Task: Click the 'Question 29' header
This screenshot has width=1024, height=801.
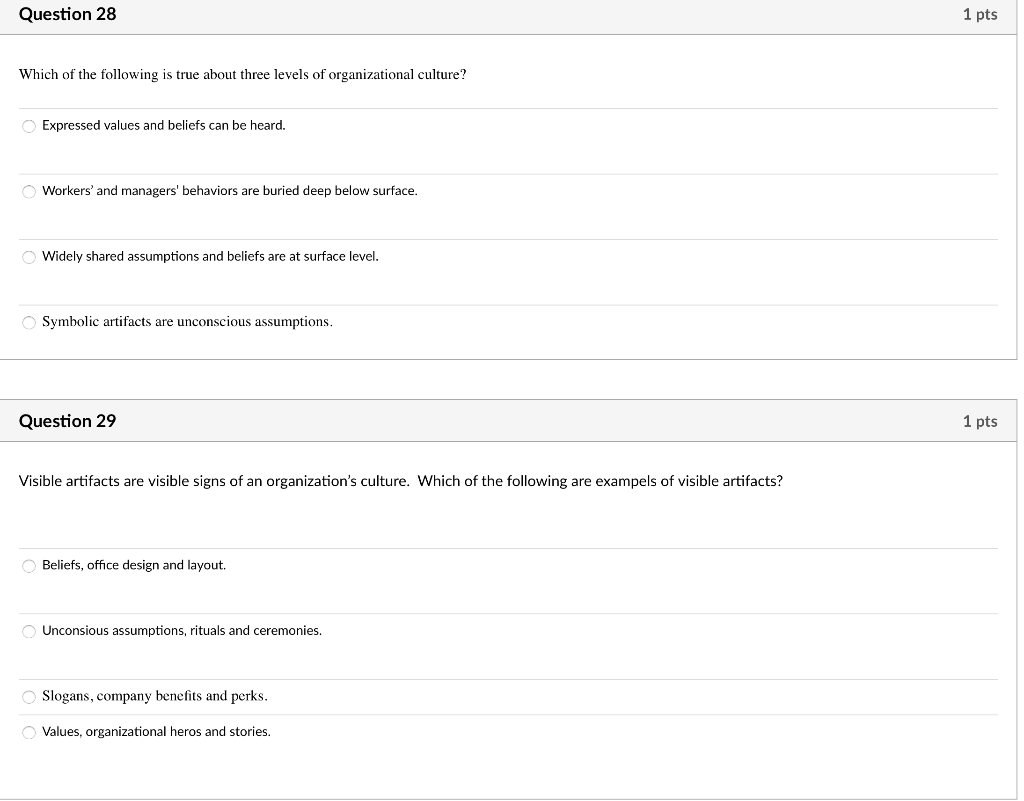Action: click(67, 421)
